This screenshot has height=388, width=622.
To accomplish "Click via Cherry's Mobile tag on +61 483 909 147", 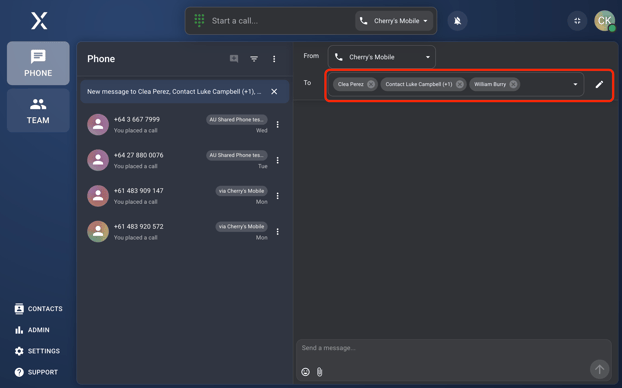I will click(x=242, y=191).
